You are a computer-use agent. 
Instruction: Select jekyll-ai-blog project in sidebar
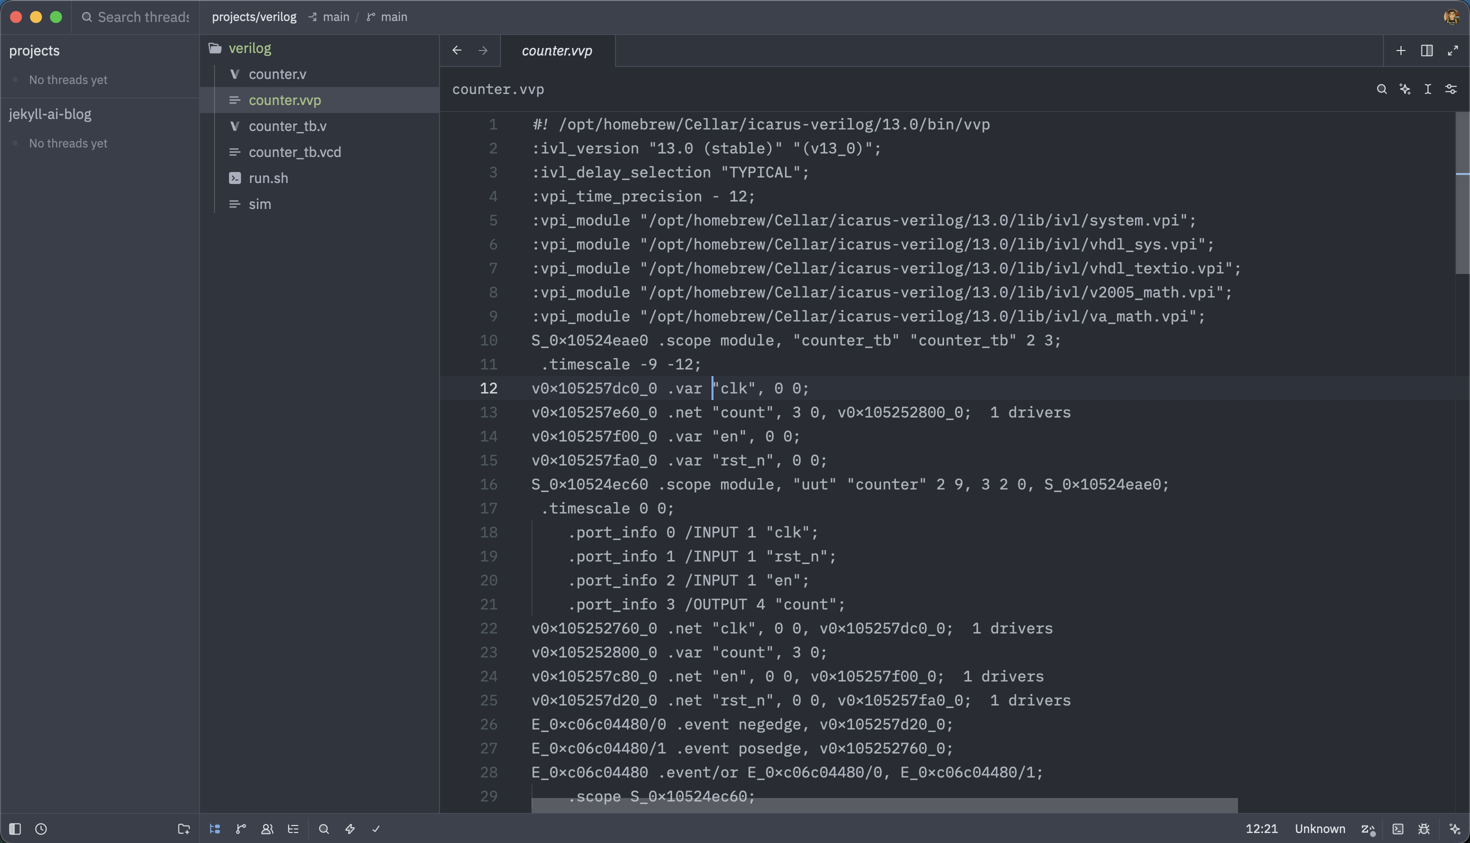[50, 114]
